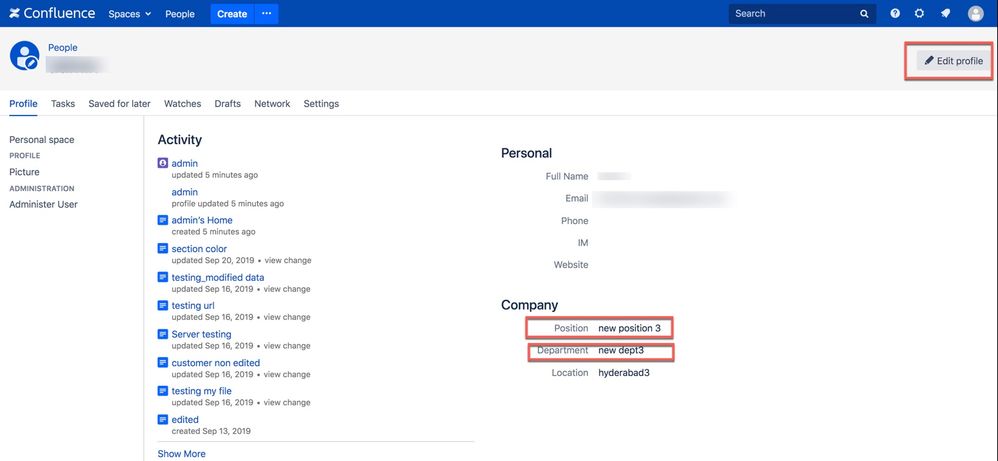Open the user avatar menu
This screenshot has height=461, width=998.
pyautogui.click(x=976, y=13)
